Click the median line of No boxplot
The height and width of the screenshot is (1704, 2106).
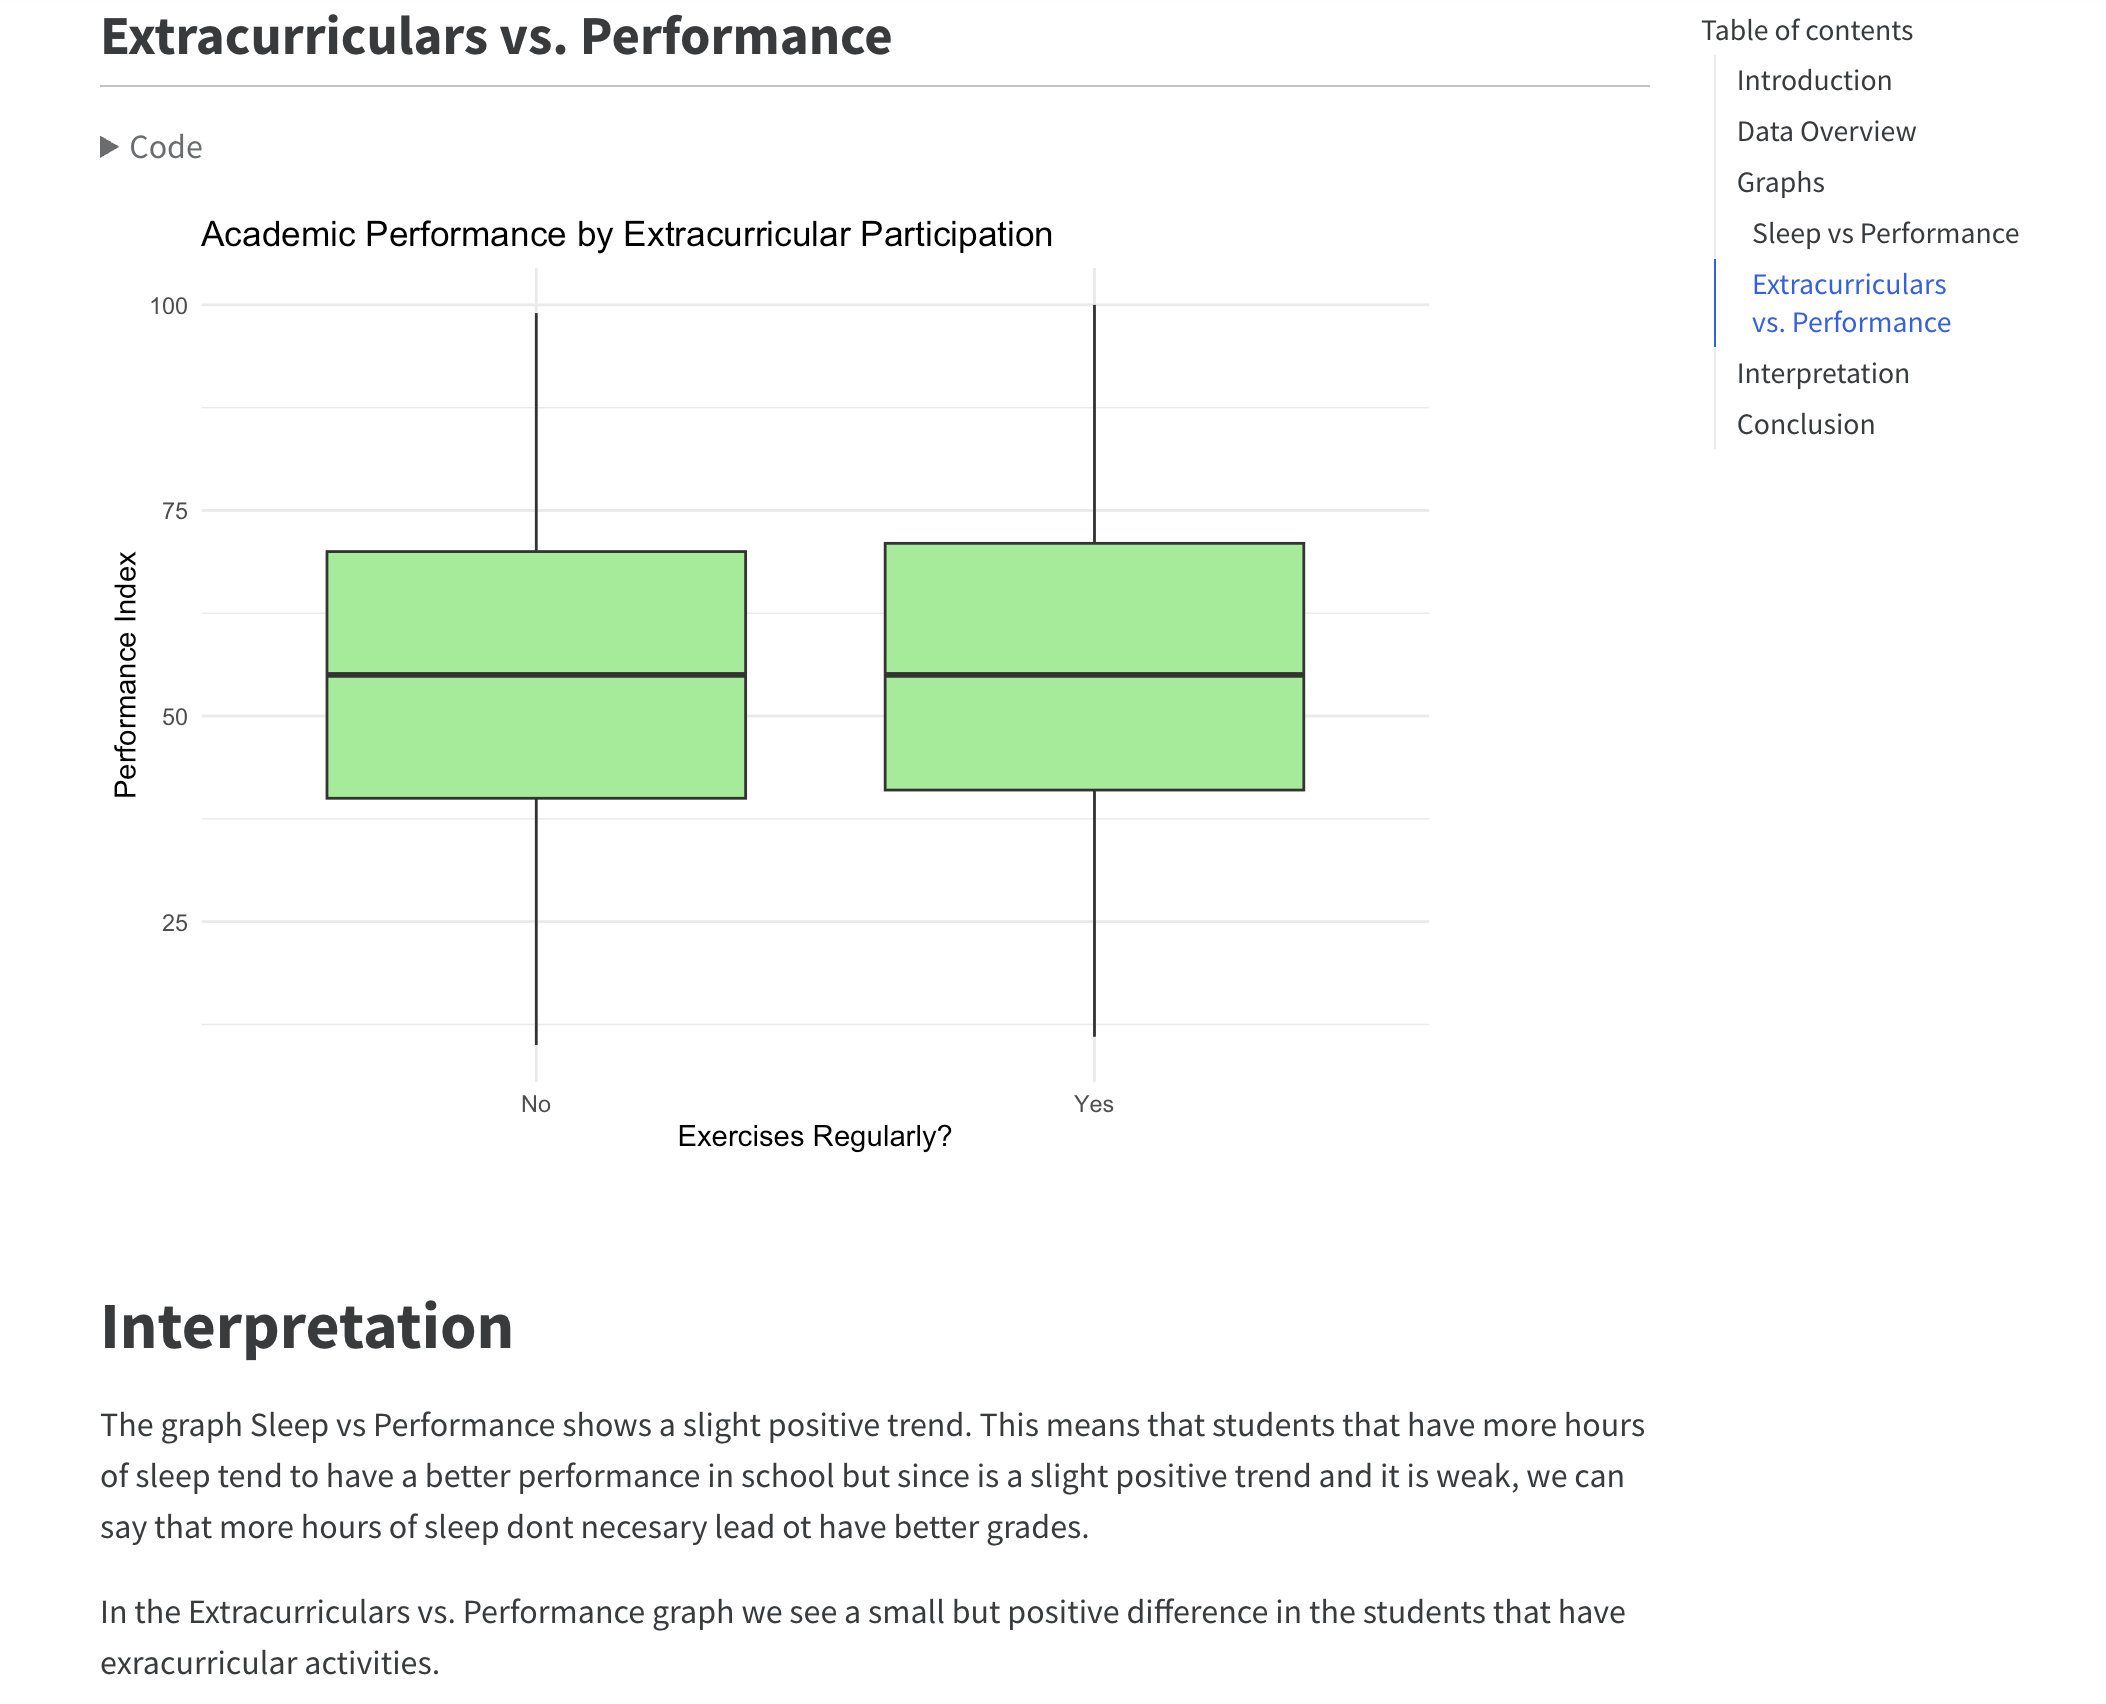click(x=536, y=675)
